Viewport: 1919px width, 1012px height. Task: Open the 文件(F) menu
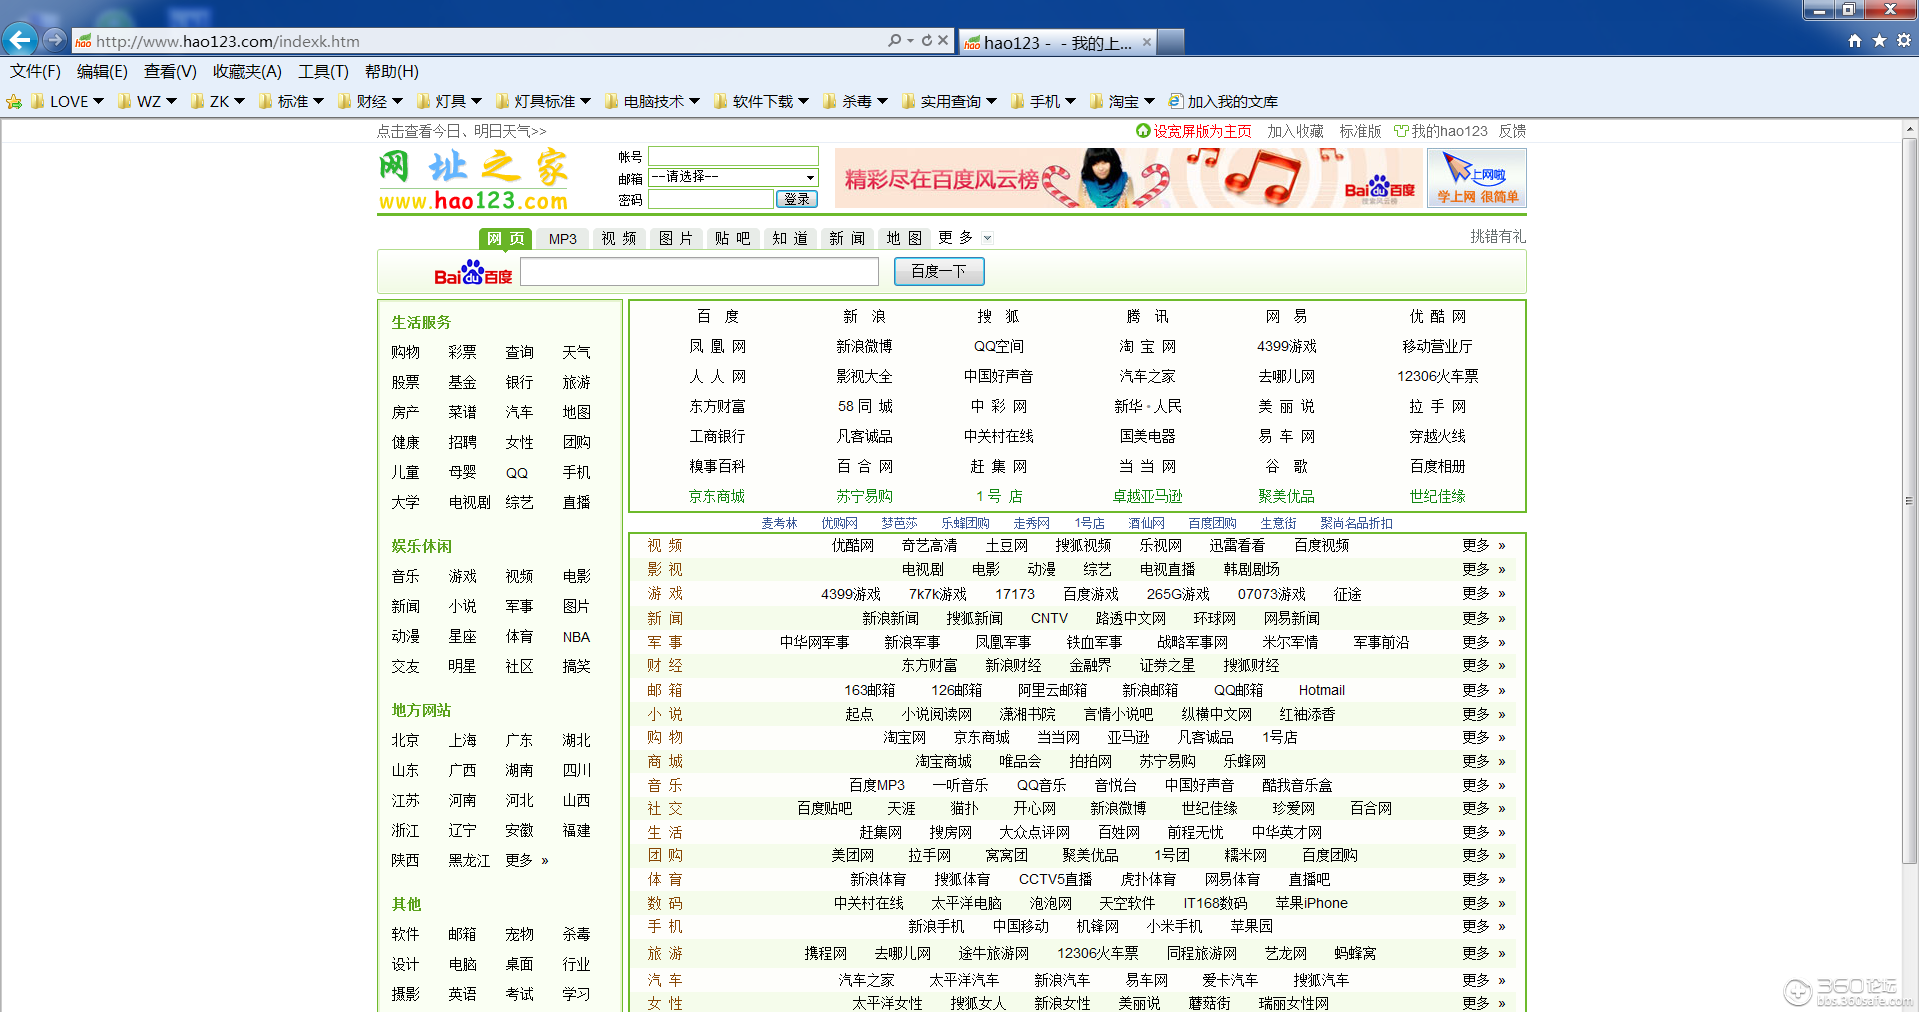(35, 71)
